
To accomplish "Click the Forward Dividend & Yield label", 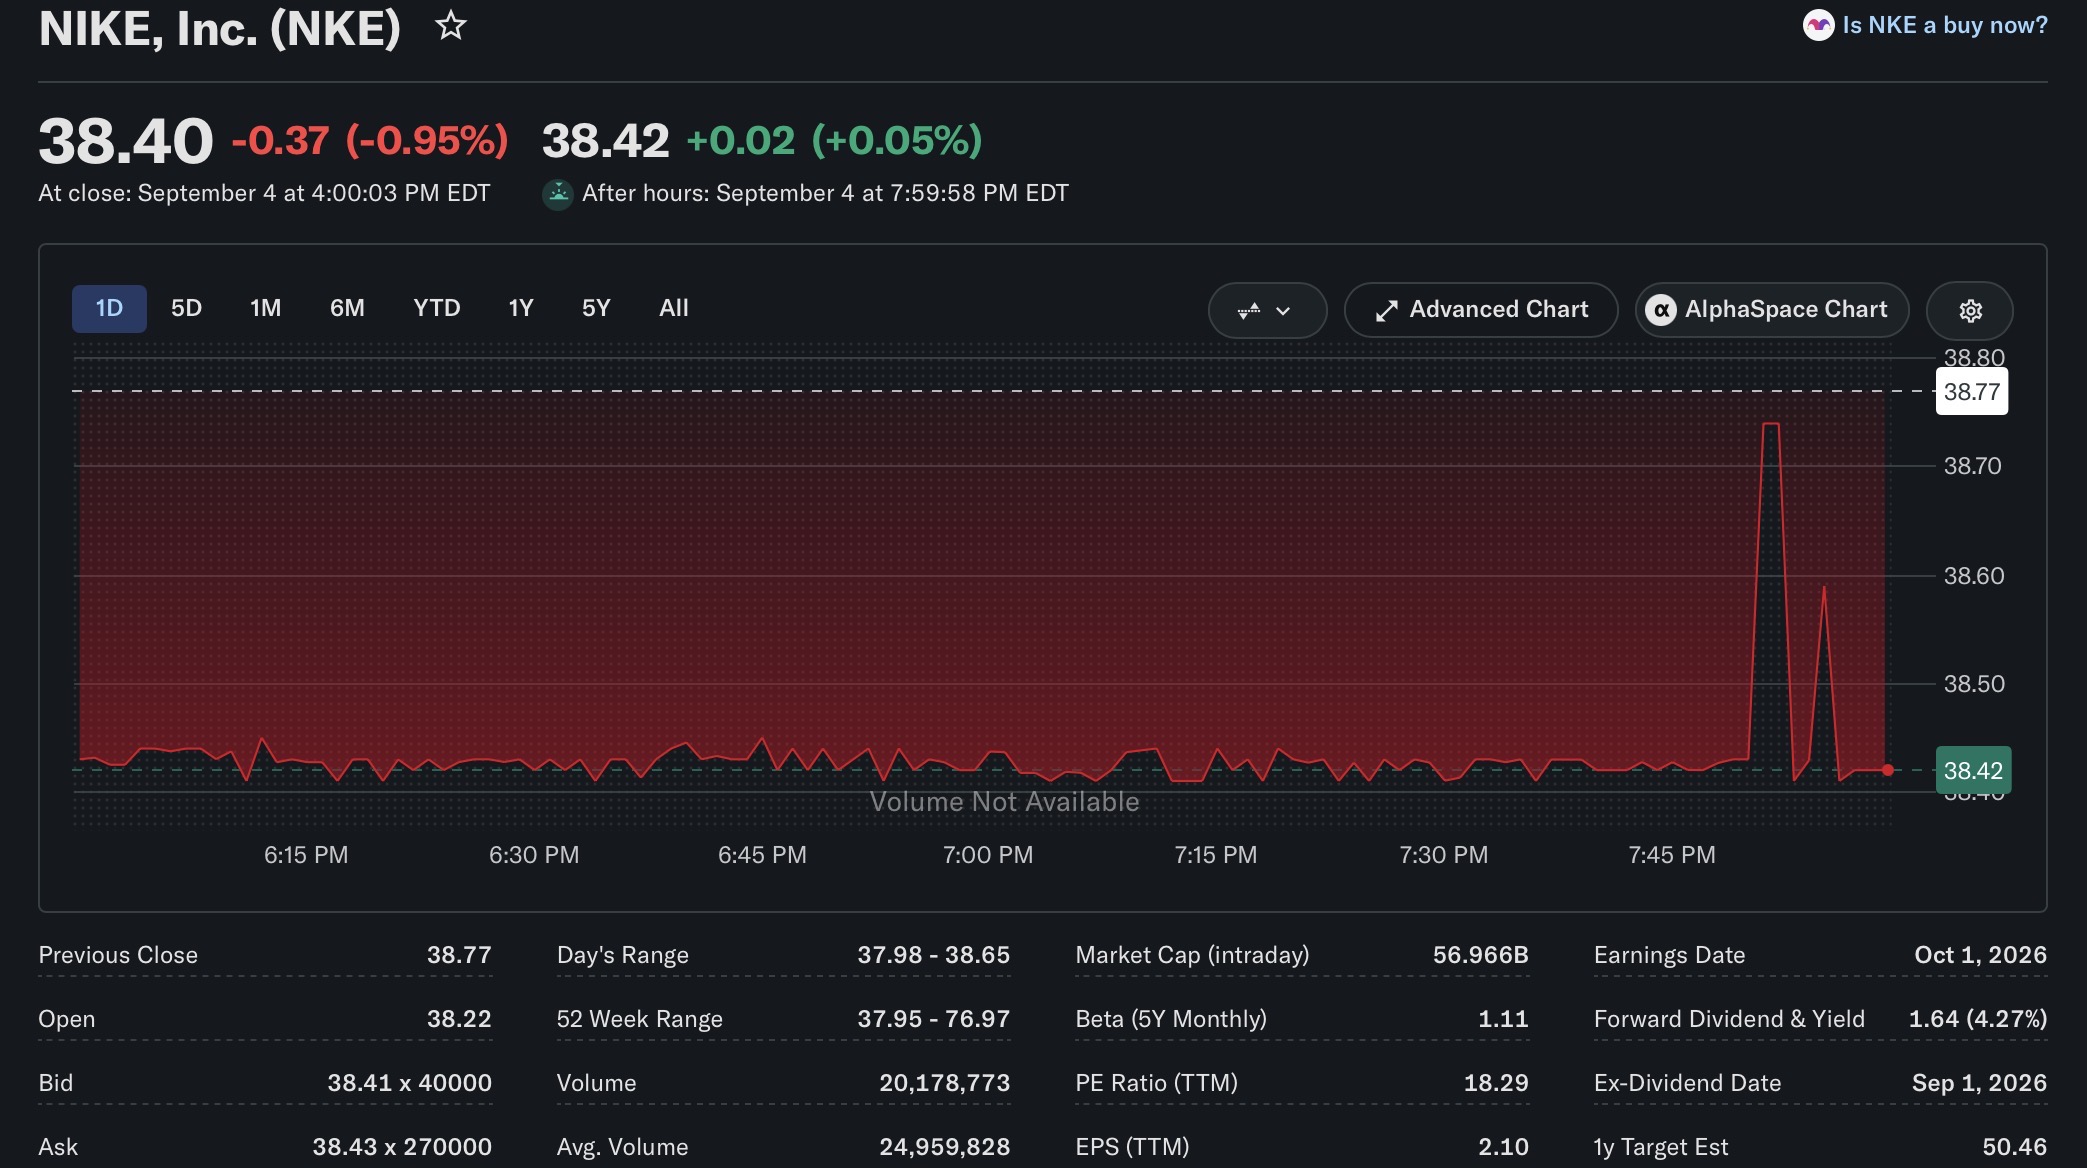I will (x=1729, y=1019).
